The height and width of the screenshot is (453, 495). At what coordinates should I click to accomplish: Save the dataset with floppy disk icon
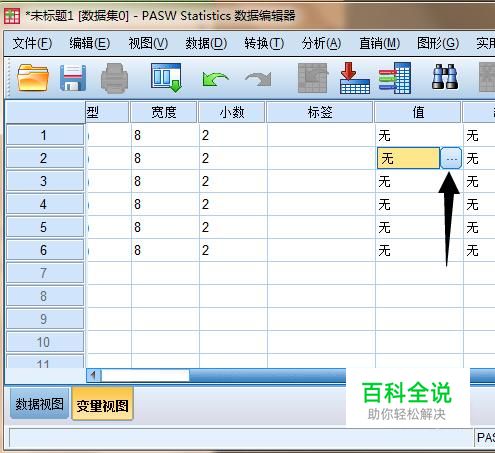pos(73,78)
